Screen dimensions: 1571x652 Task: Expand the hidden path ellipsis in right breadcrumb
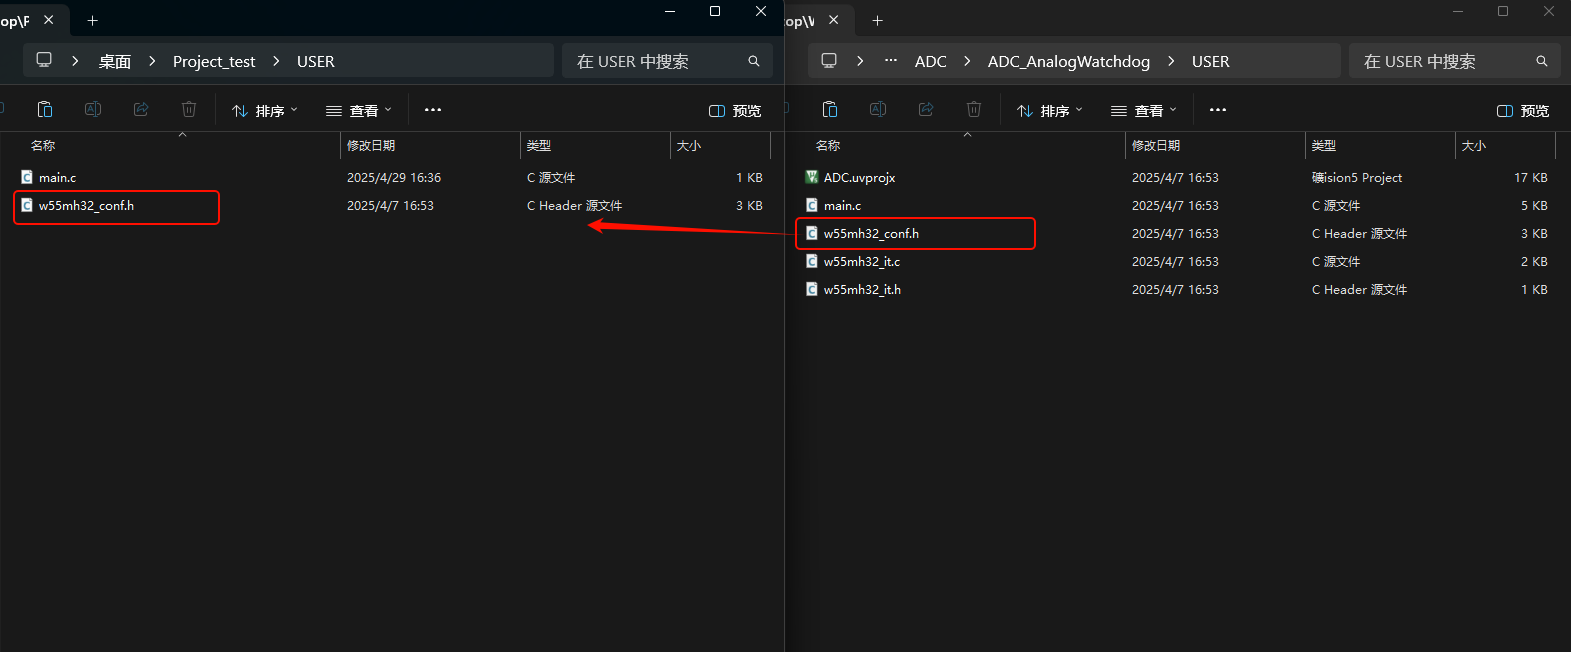click(x=890, y=61)
